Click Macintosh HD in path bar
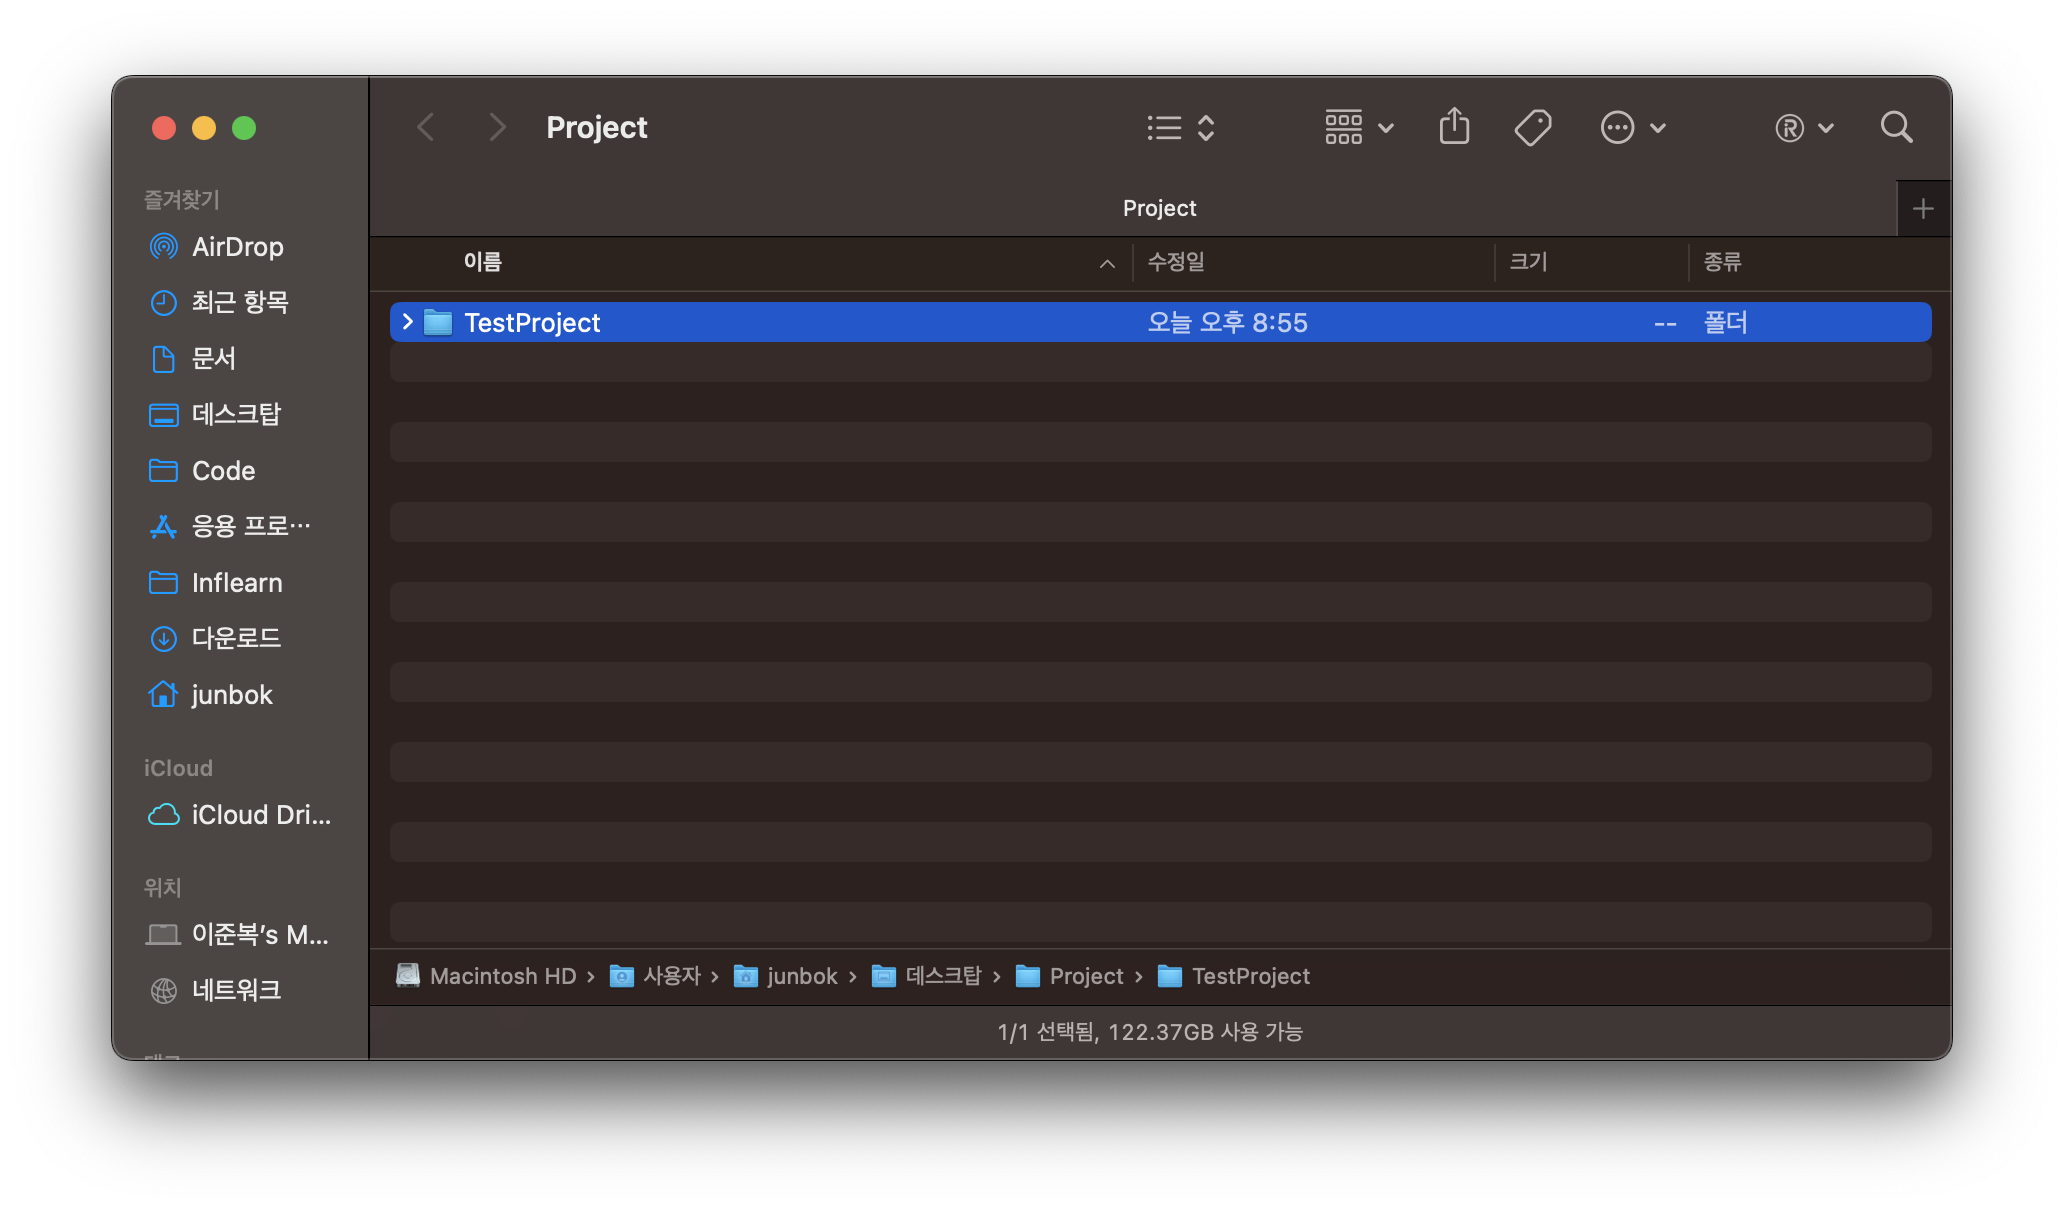Viewport: 2064px width, 1208px height. (x=502, y=976)
